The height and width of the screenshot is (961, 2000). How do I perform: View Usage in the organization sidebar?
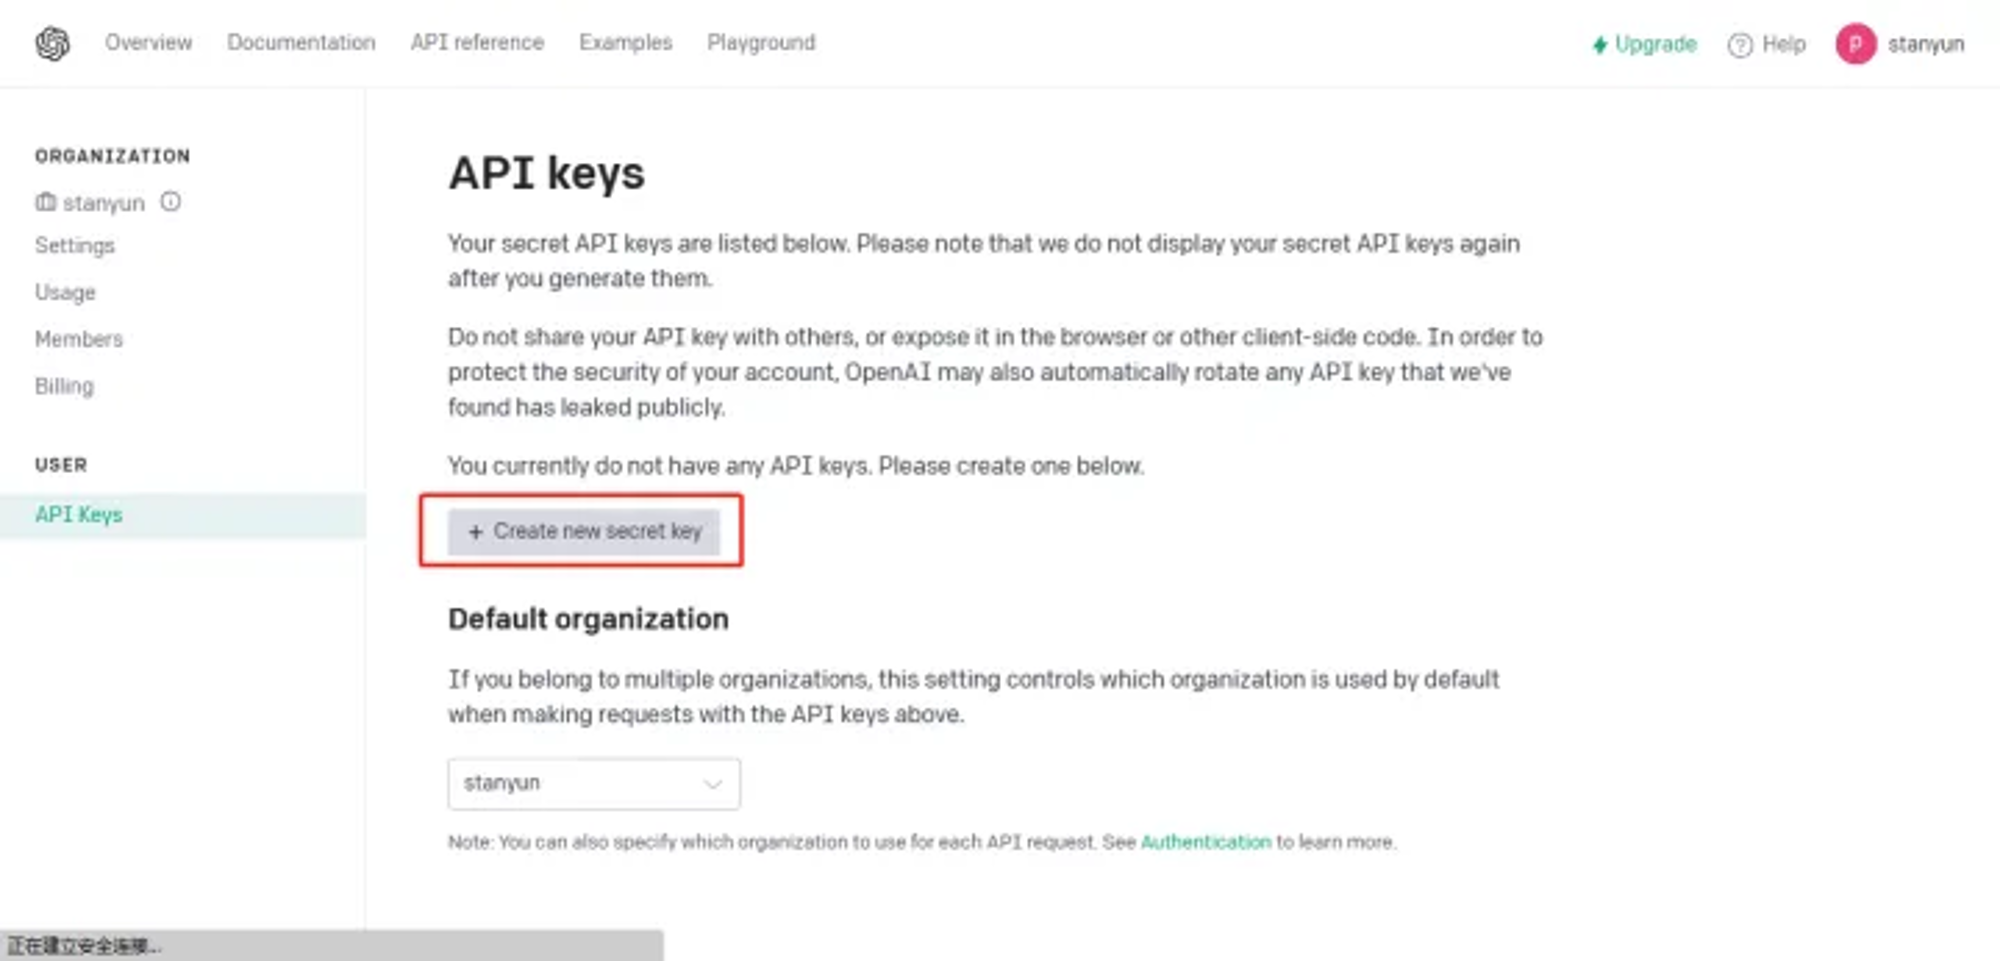point(65,292)
